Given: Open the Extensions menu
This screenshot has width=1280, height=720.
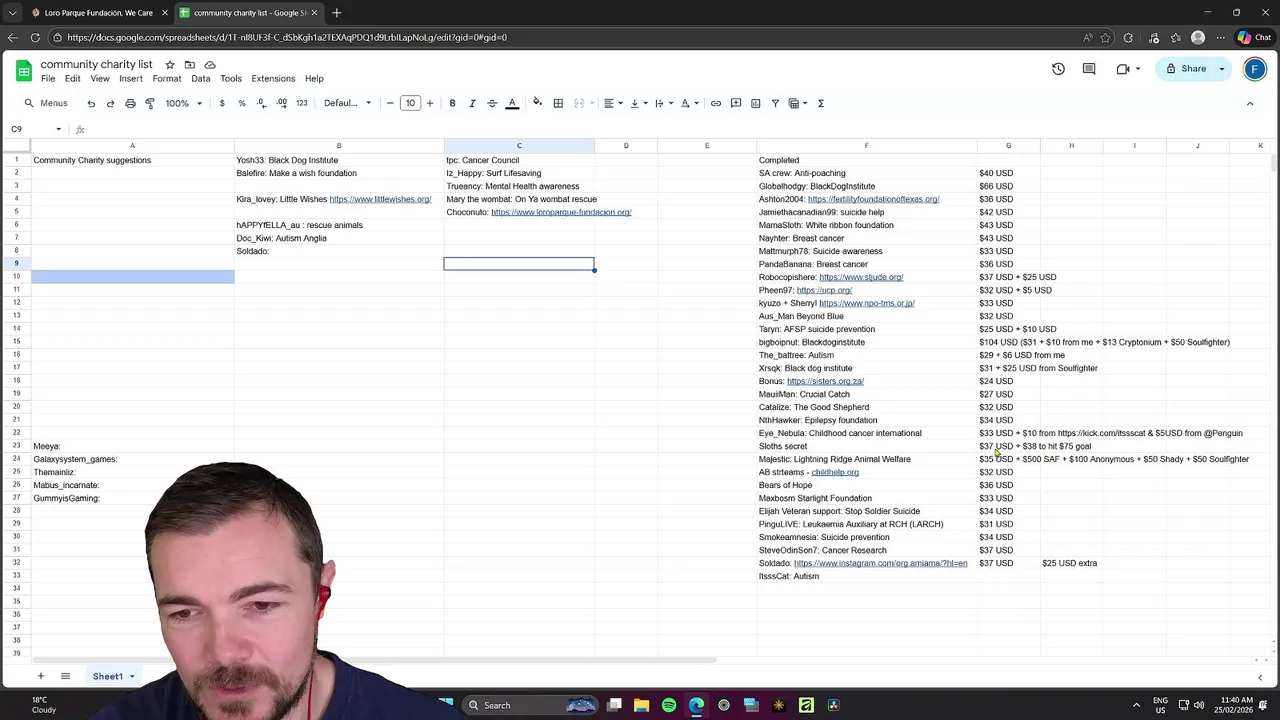Looking at the screenshot, I should (x=273, y=79).
